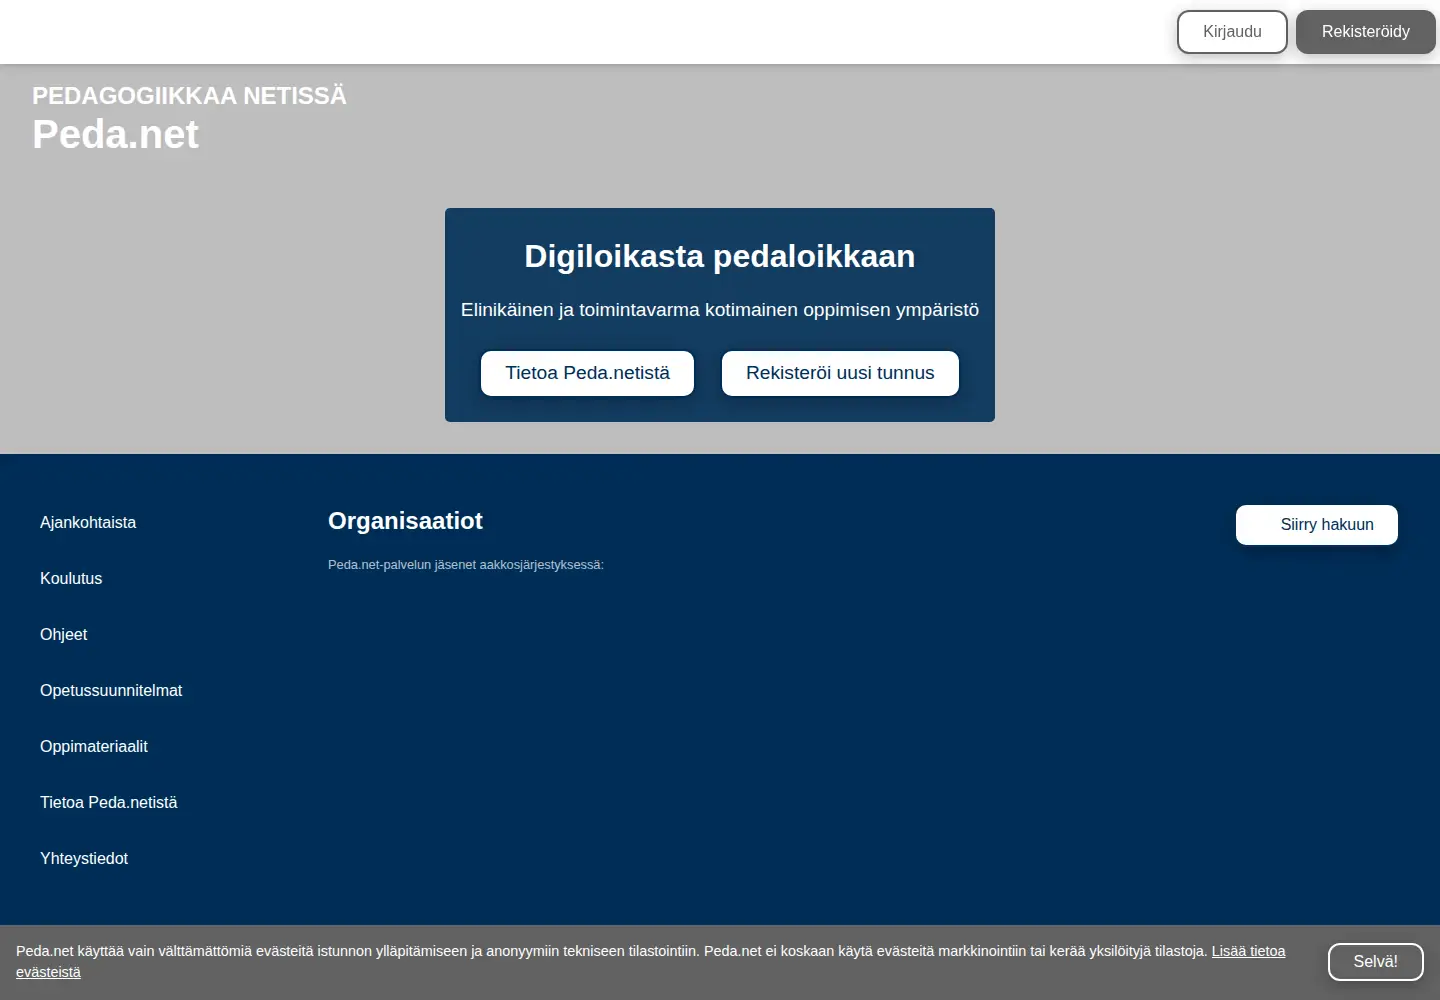Image resolution: width=1440 pixels, height=1000 pixels.
Task: Open the Rekisteröidy registration button
Action: 1366,32
